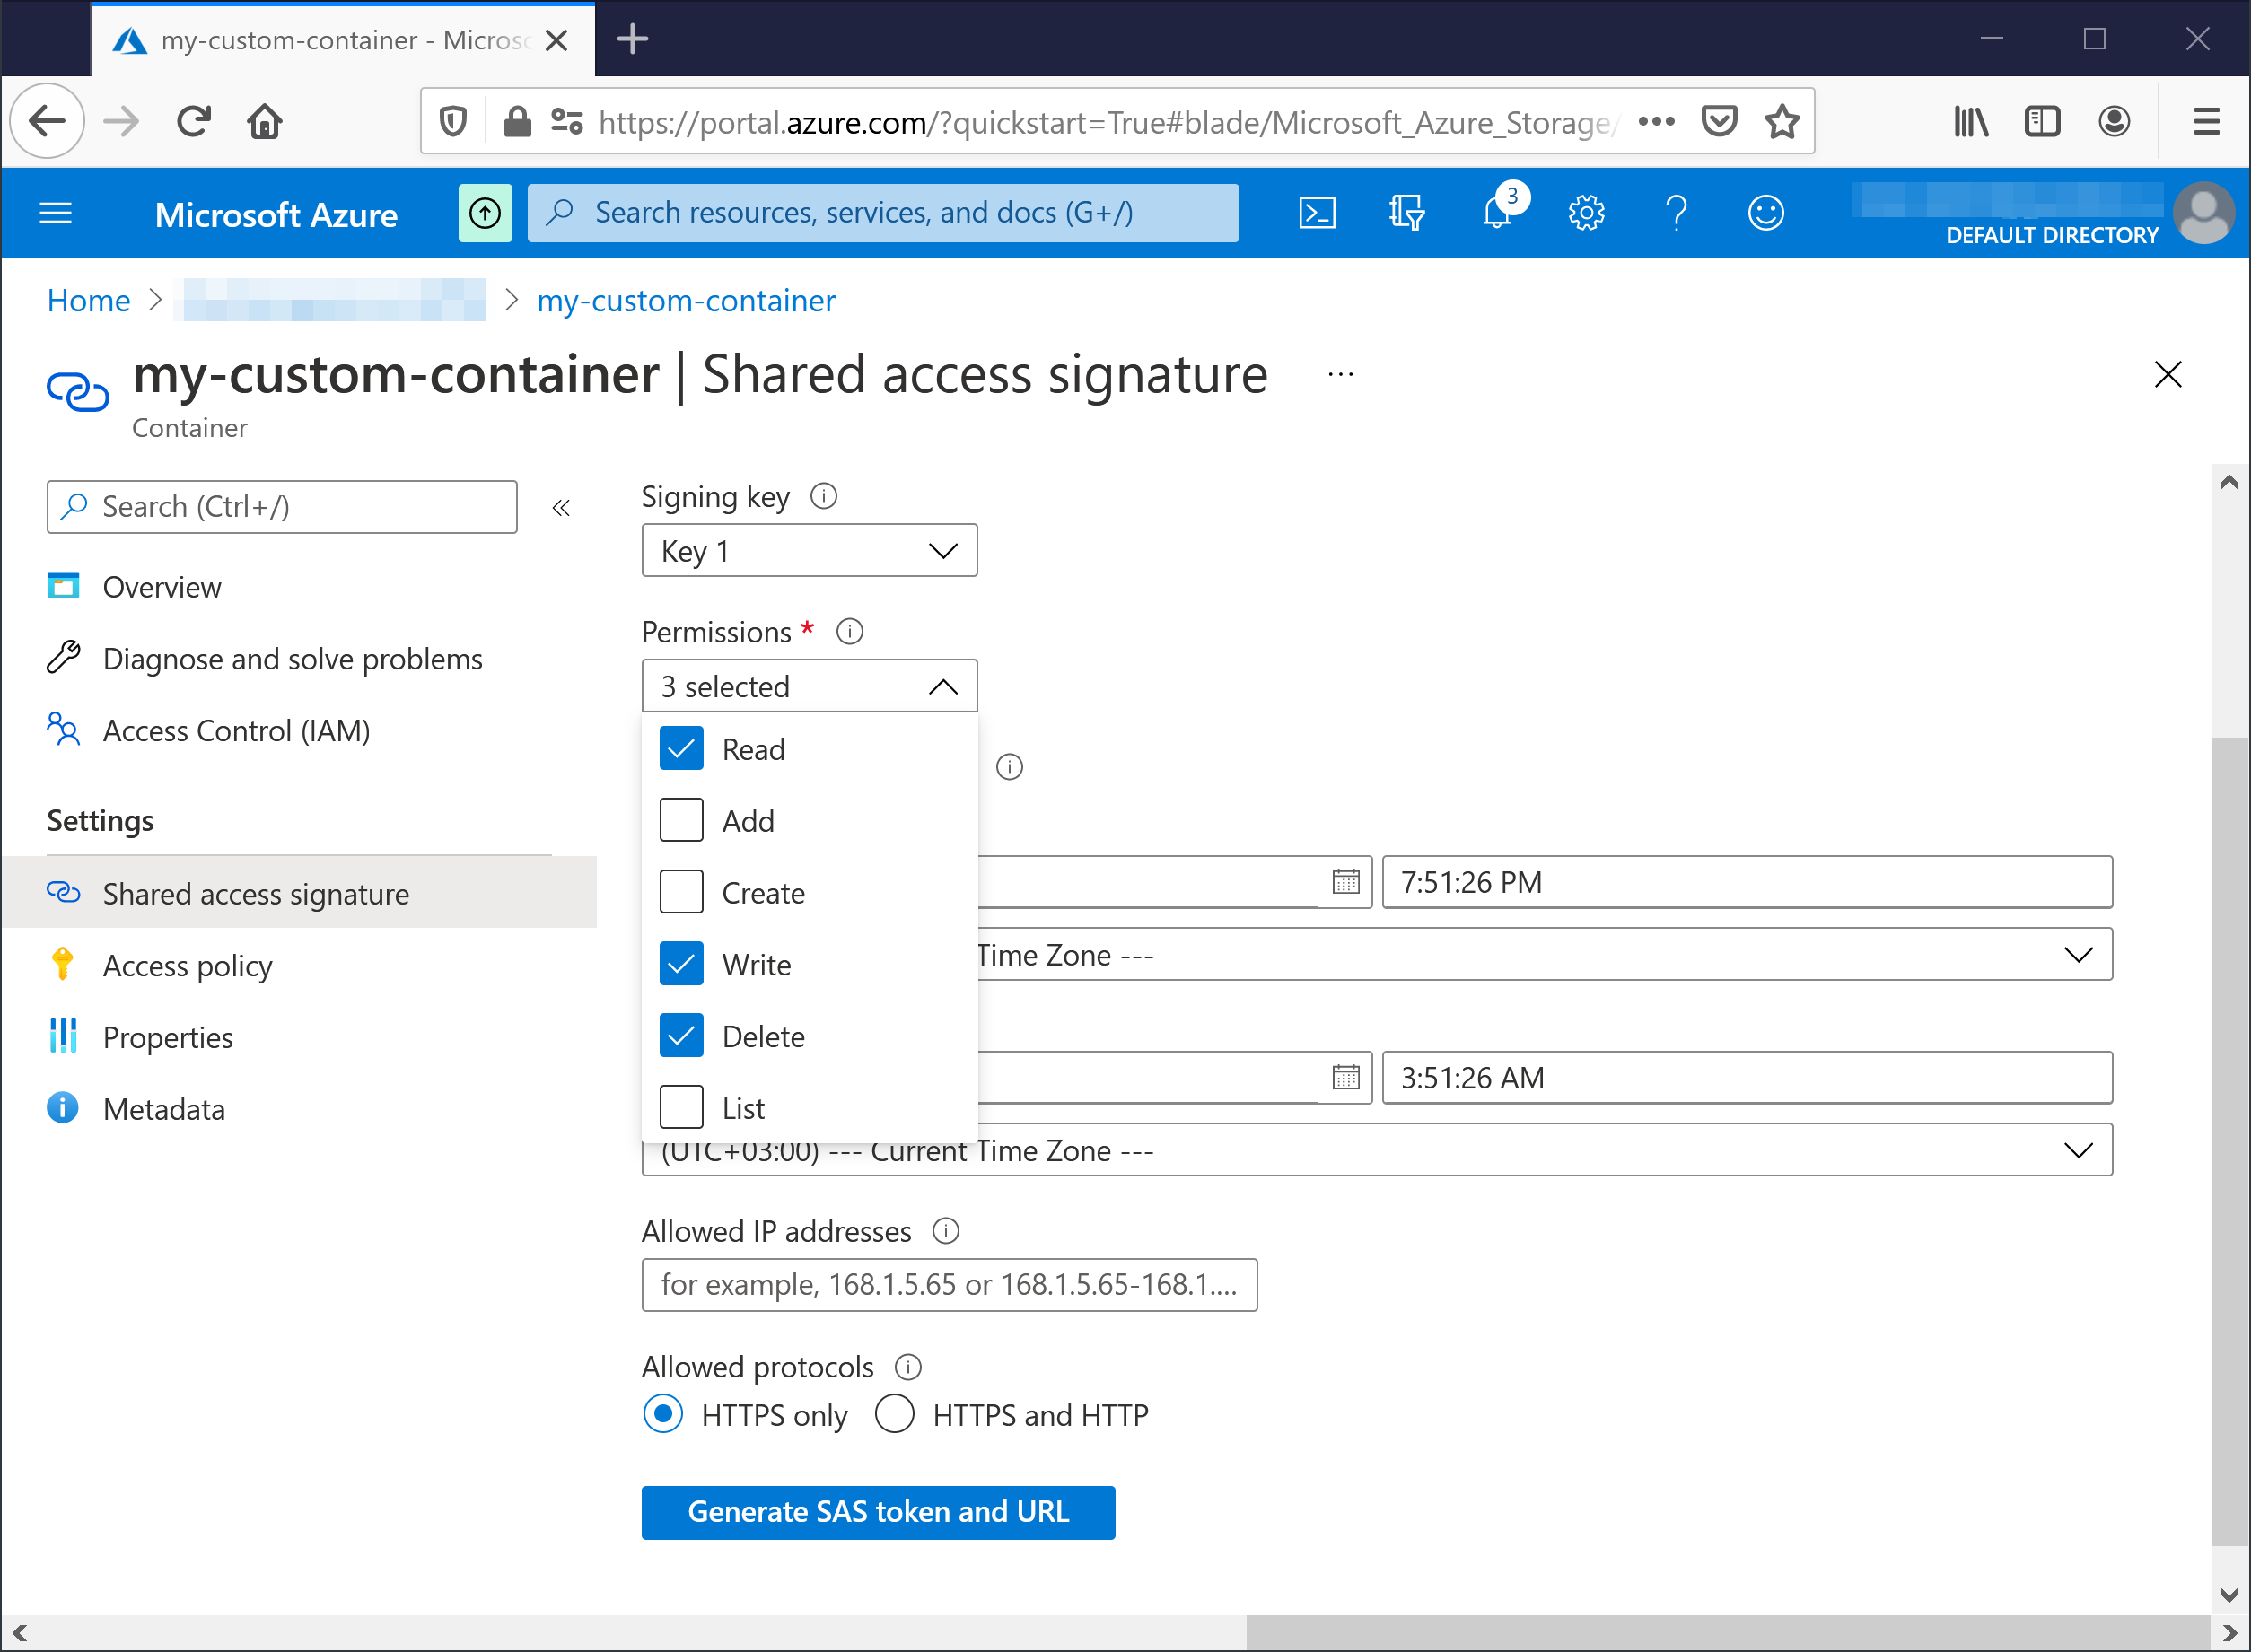Close the my-custom-container browser tab
The width and height of the screenshot is (2251, 1652).
click(557, 40)
